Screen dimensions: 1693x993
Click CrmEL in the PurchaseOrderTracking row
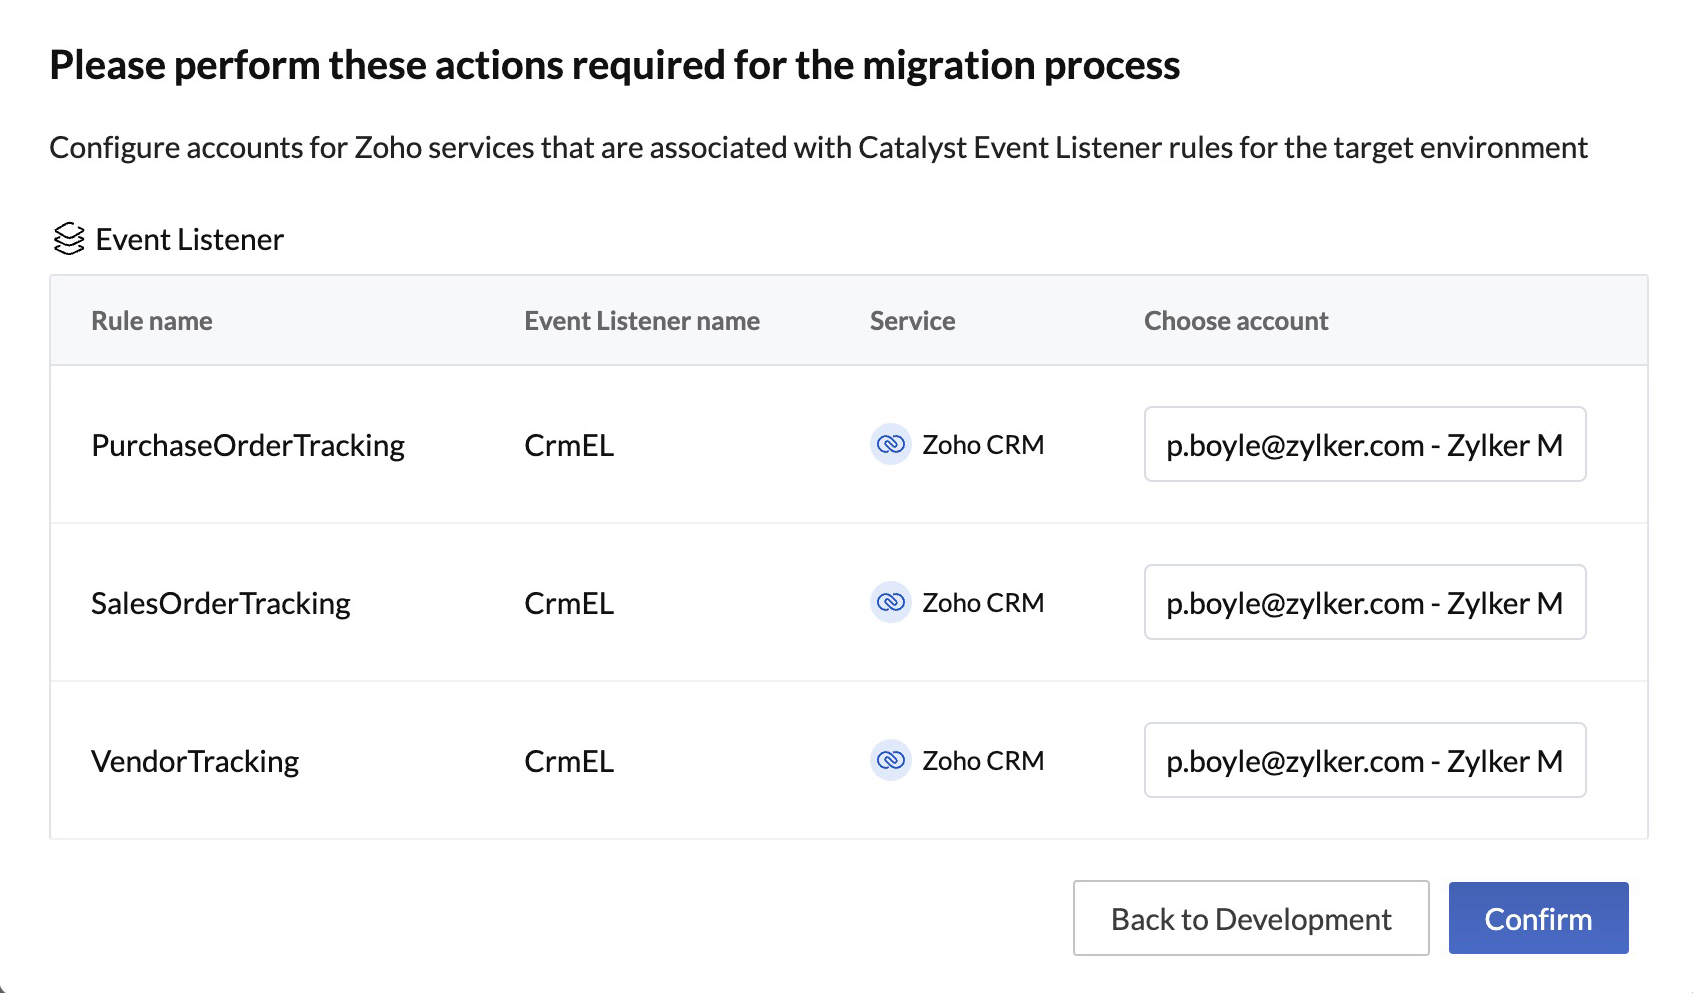pos(569,445)
